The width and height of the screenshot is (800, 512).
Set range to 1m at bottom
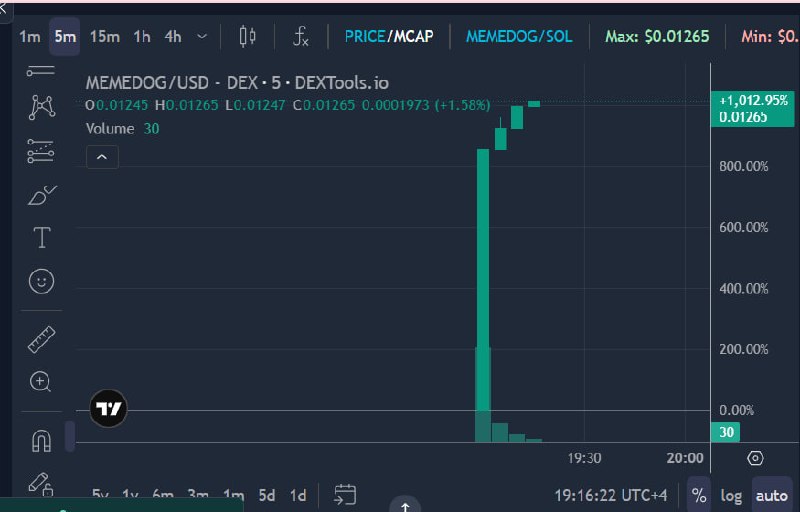coord(233,495)
